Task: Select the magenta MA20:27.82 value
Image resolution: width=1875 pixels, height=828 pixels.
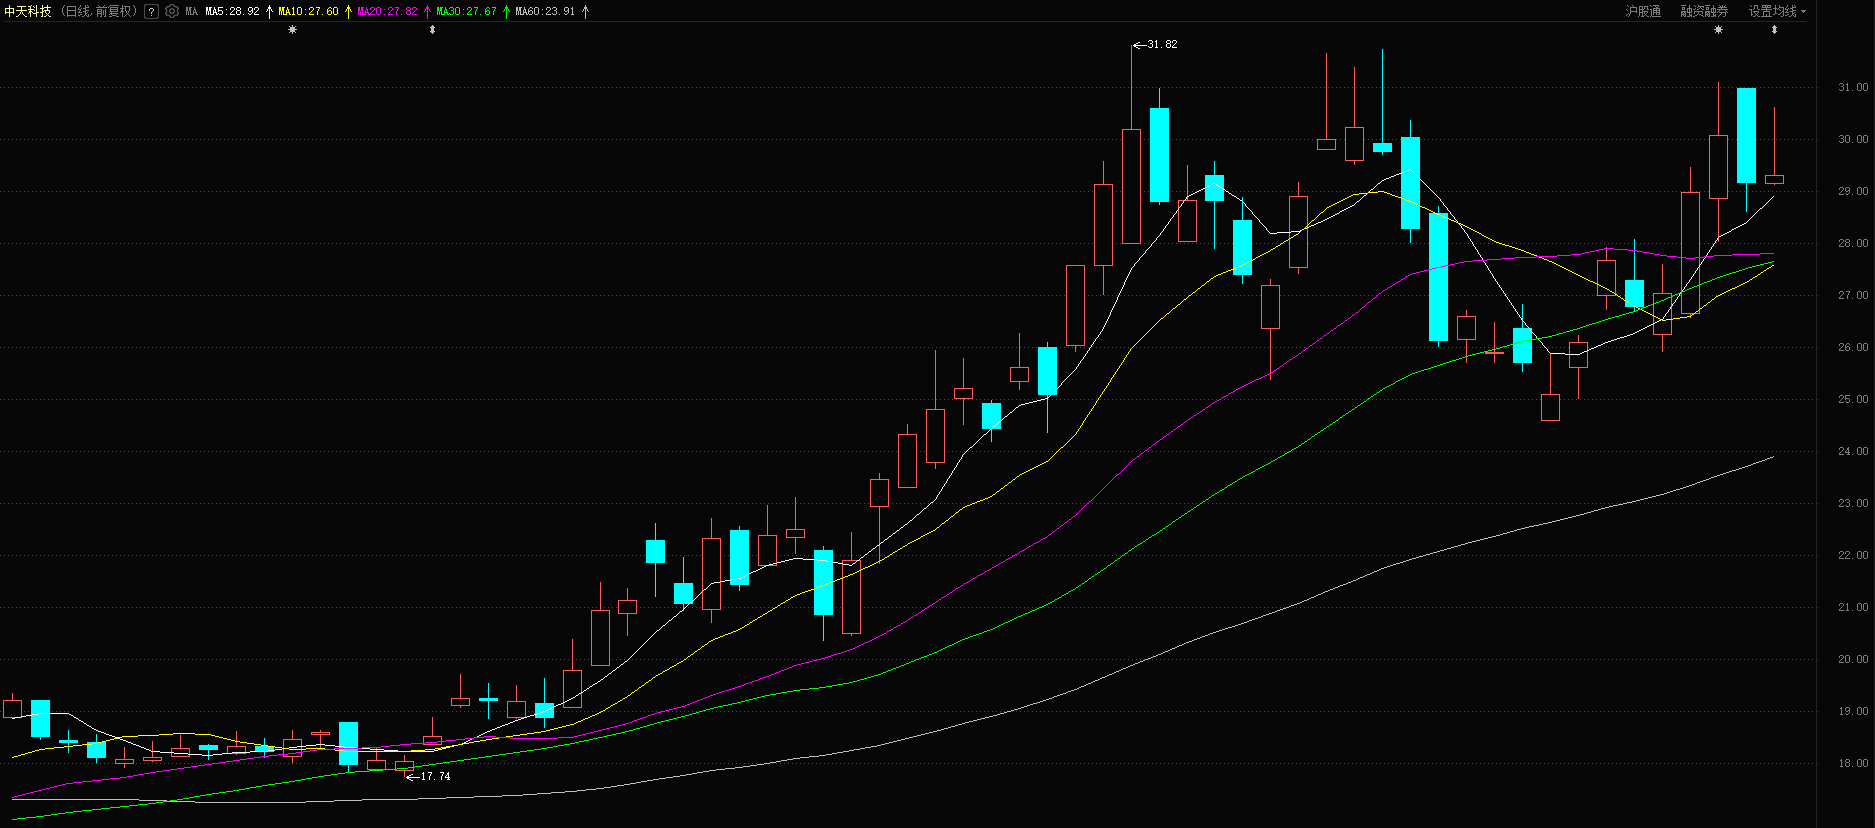Action: coord(387,12)
